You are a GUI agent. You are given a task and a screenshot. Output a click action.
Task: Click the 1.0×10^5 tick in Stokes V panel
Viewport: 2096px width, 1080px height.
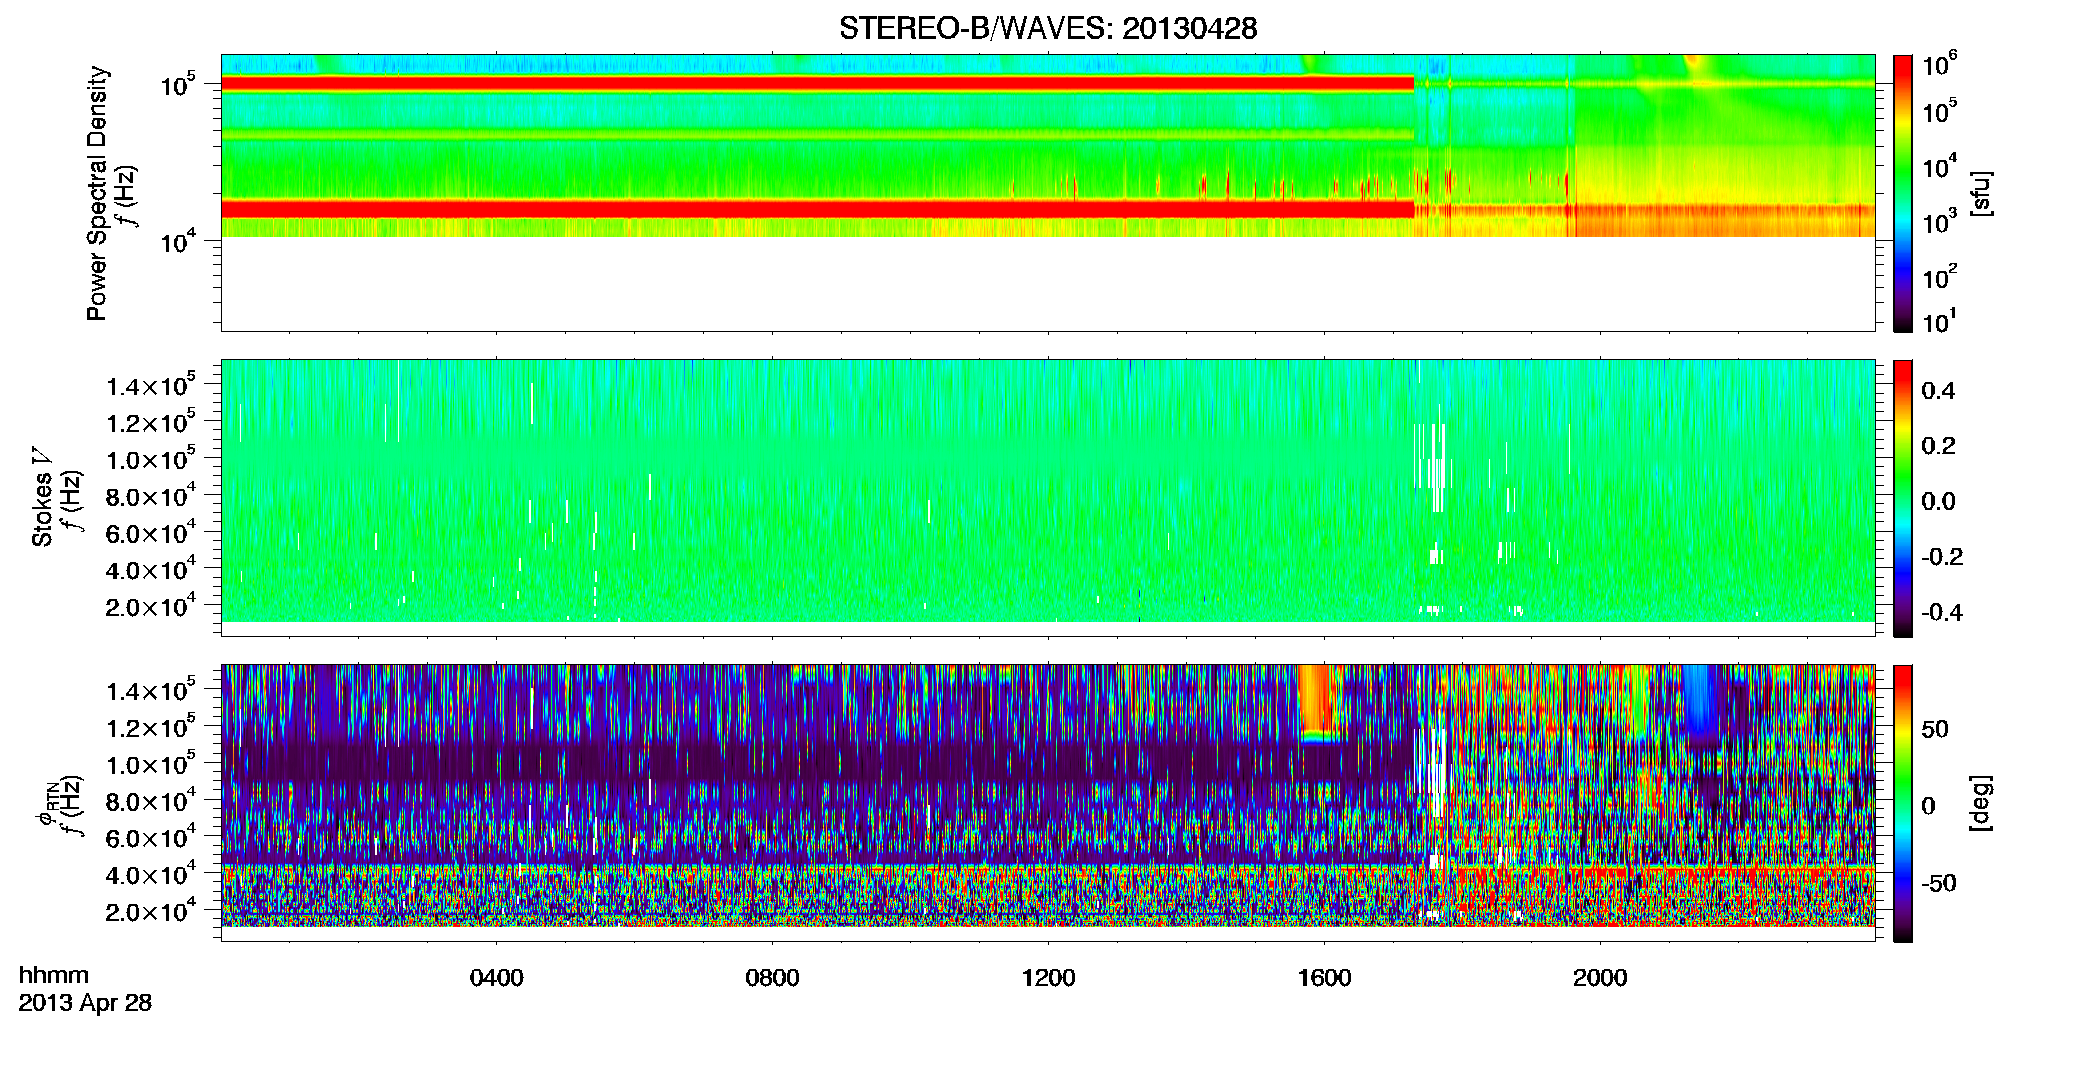click(150, 459)
